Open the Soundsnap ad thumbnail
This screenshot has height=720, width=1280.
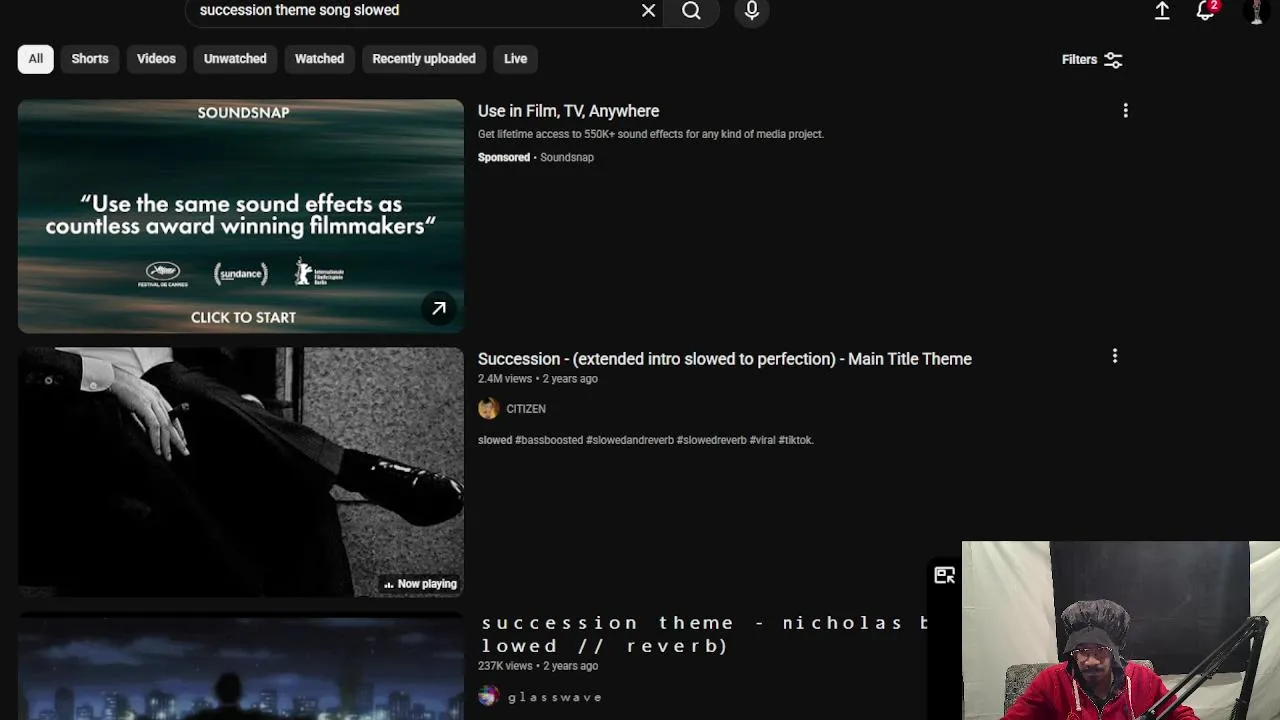pos(241,216)
